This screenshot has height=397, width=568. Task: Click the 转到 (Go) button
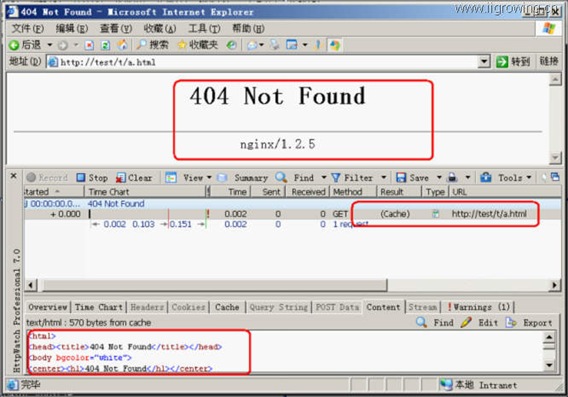(x=513, y=62)
